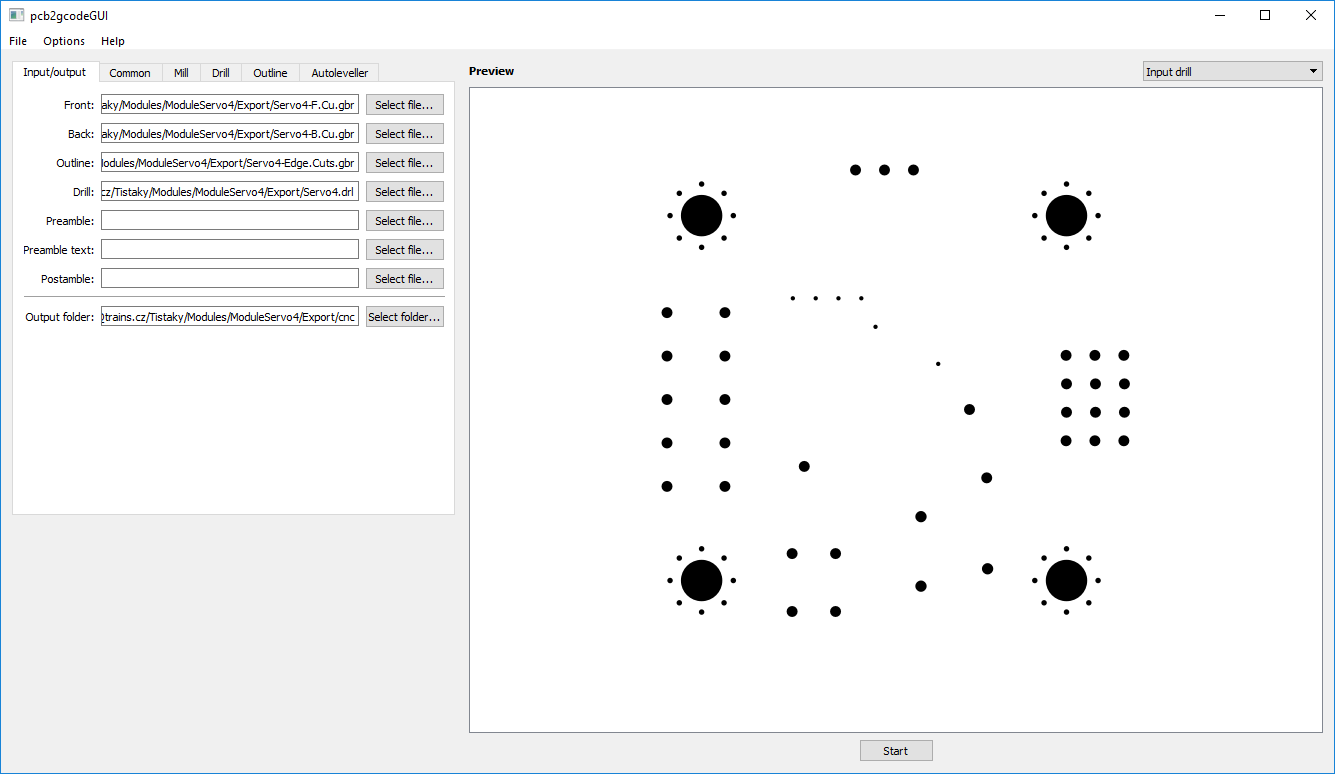Switch to the Drill settings tab

220,72
